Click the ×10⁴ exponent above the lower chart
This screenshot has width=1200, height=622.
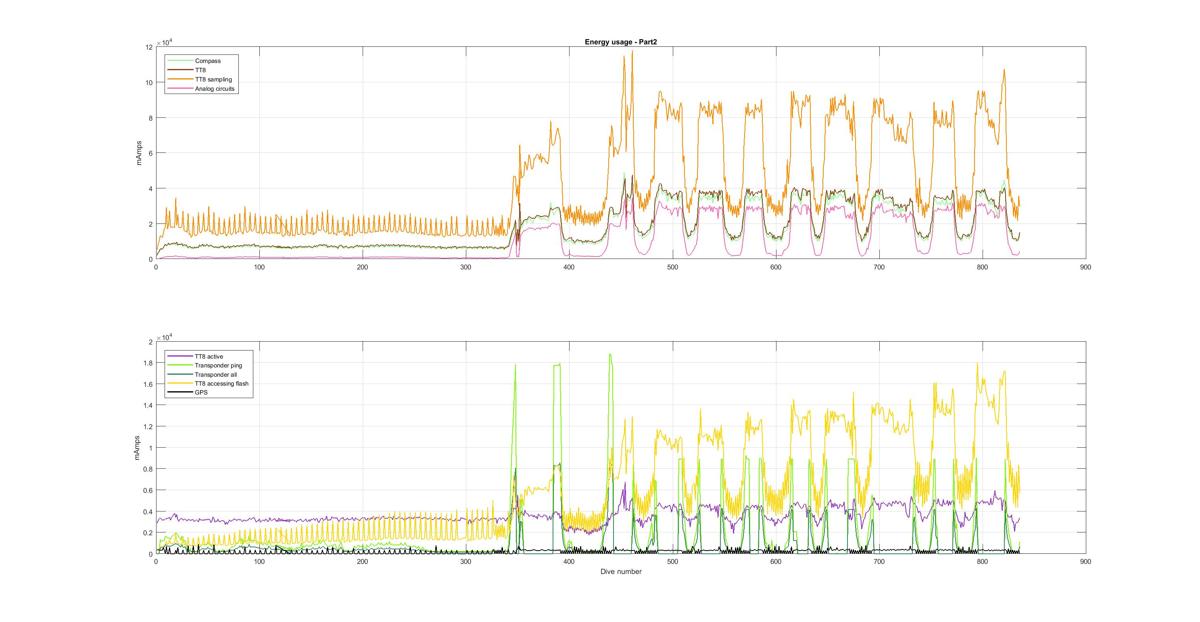166,337
